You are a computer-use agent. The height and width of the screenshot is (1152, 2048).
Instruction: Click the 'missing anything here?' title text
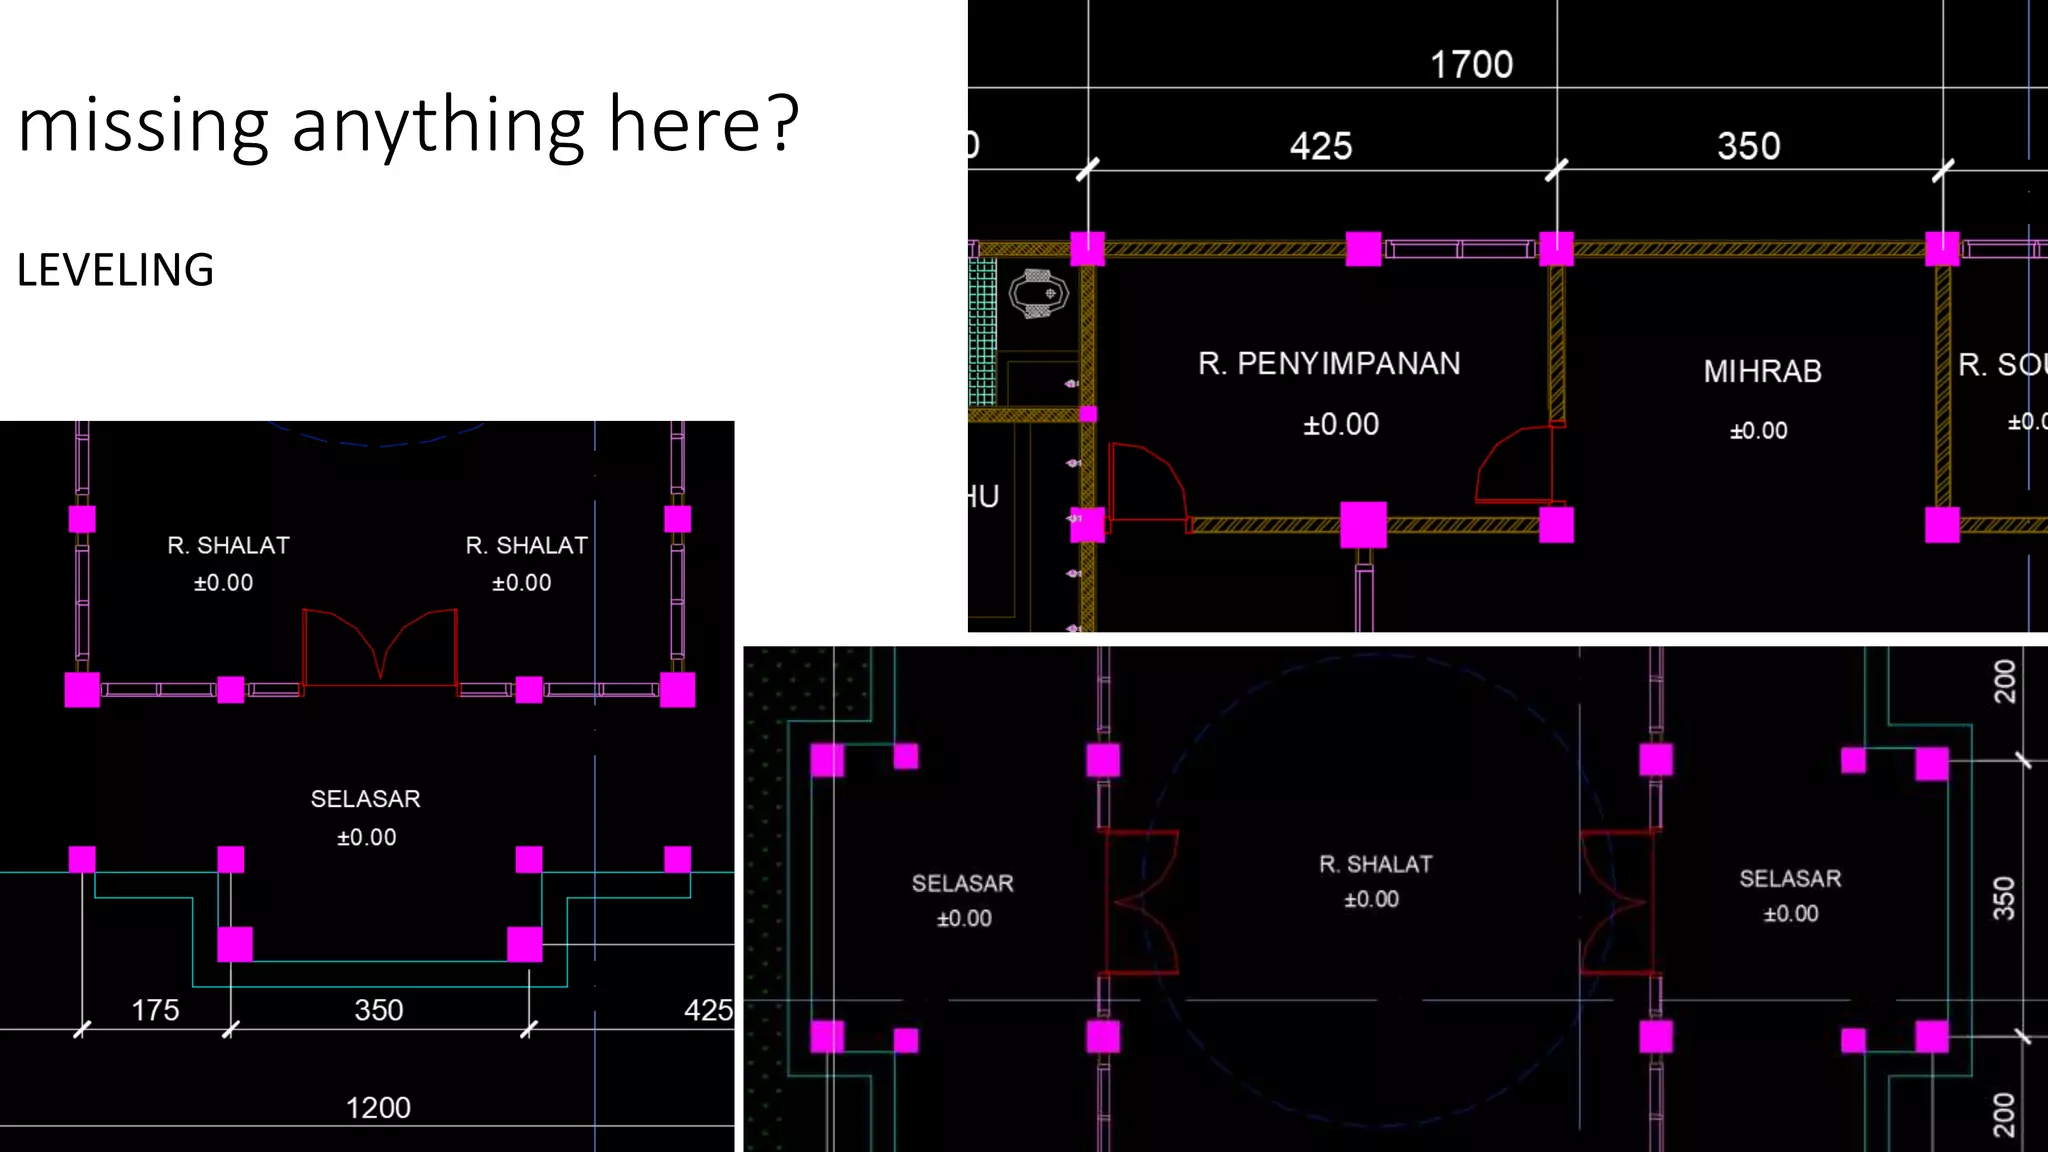(x=408, y=125)
